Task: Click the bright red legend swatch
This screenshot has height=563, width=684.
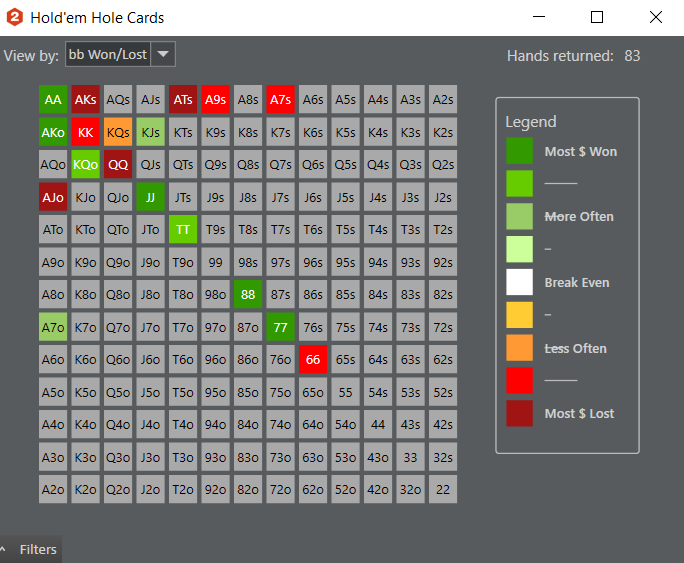Action: [x=520, y=380]
